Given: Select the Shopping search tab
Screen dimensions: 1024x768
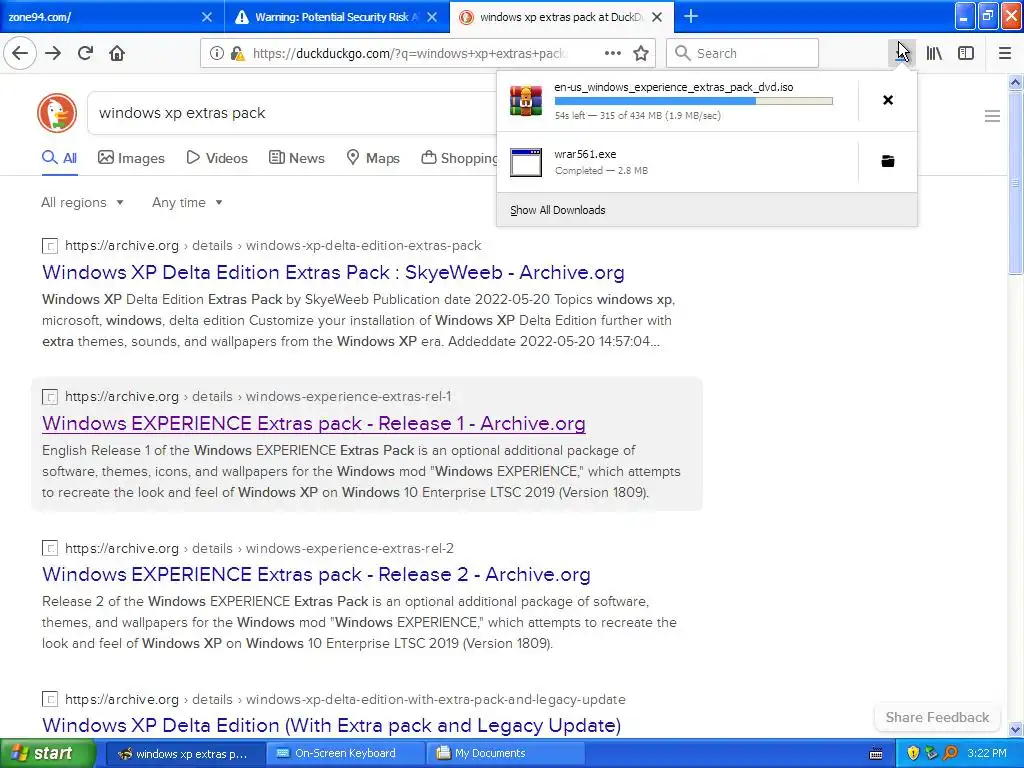Looking at the screenshot, I should point(459,158).
